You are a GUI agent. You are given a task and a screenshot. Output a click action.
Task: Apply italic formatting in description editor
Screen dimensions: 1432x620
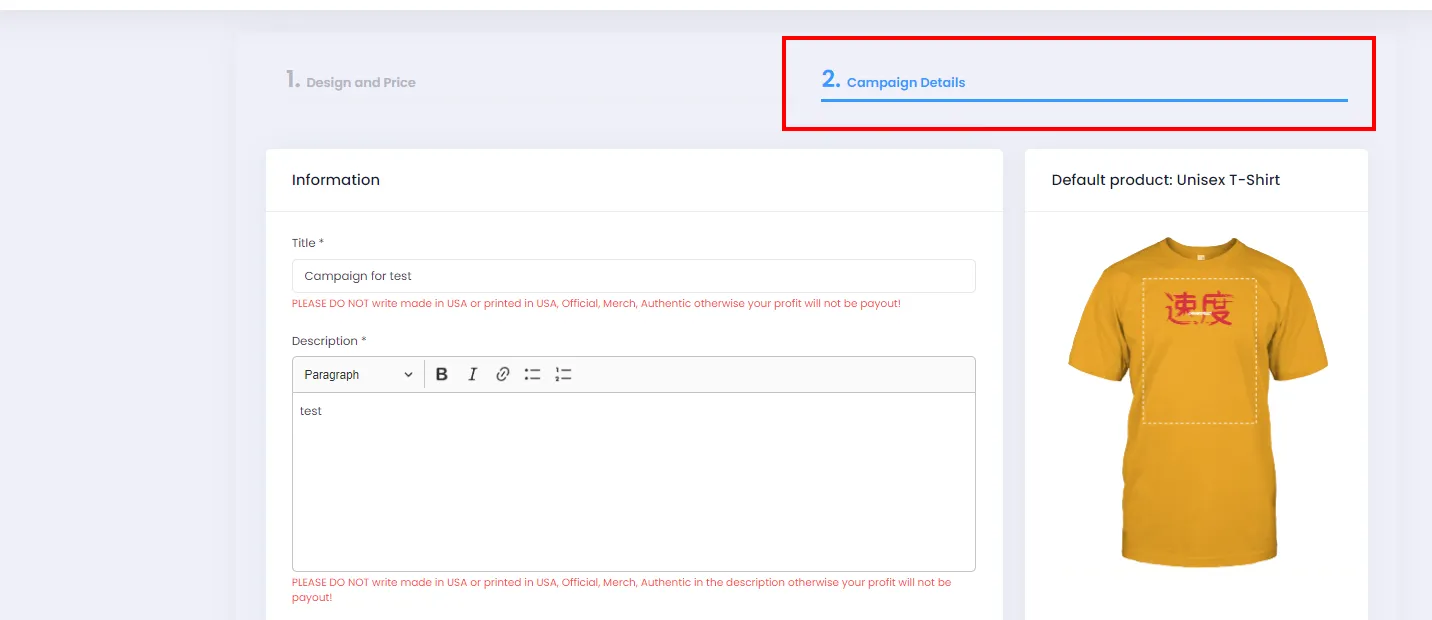point(472,374)
